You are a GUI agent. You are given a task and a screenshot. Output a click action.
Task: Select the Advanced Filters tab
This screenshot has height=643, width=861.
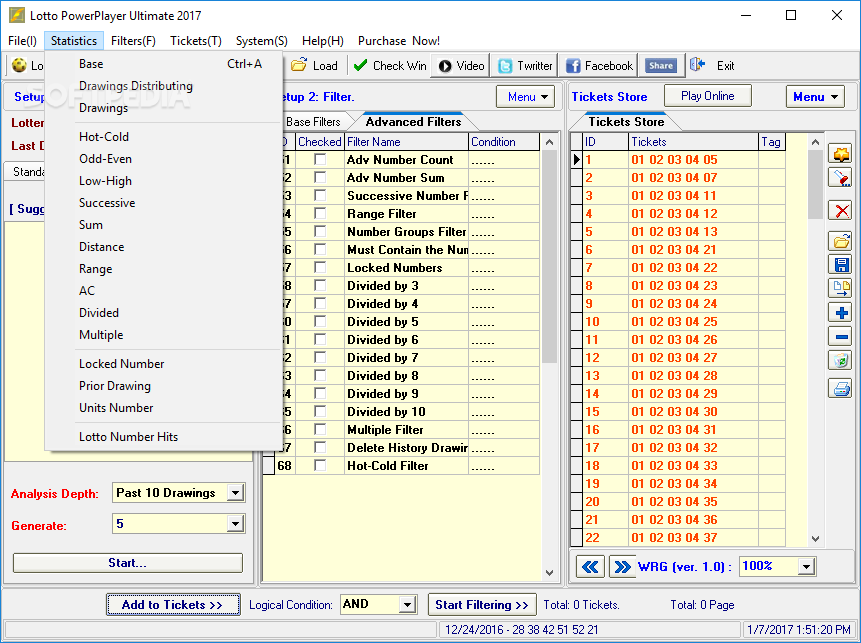(413, 121)
